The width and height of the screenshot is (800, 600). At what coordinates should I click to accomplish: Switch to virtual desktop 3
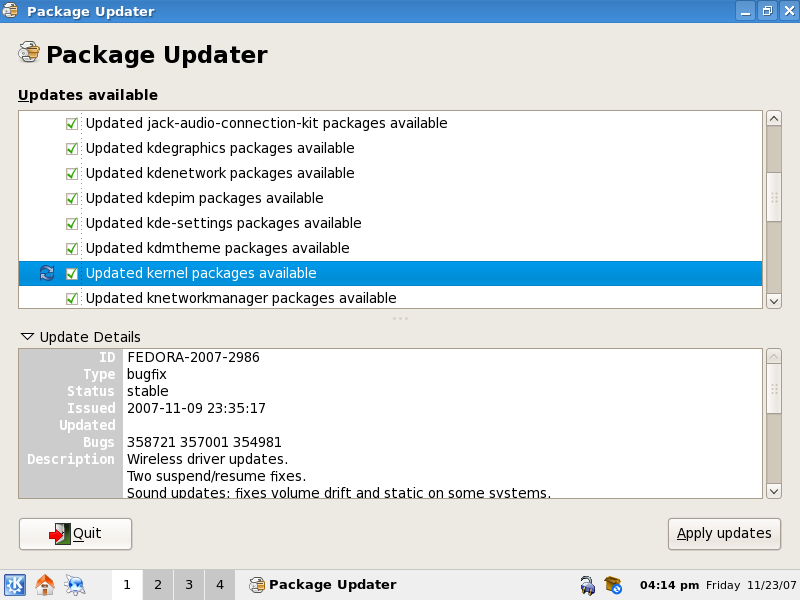[189, 585]
